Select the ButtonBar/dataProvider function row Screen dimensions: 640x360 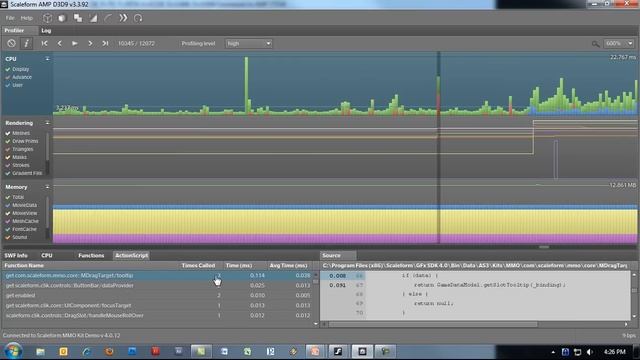(157, 286)
